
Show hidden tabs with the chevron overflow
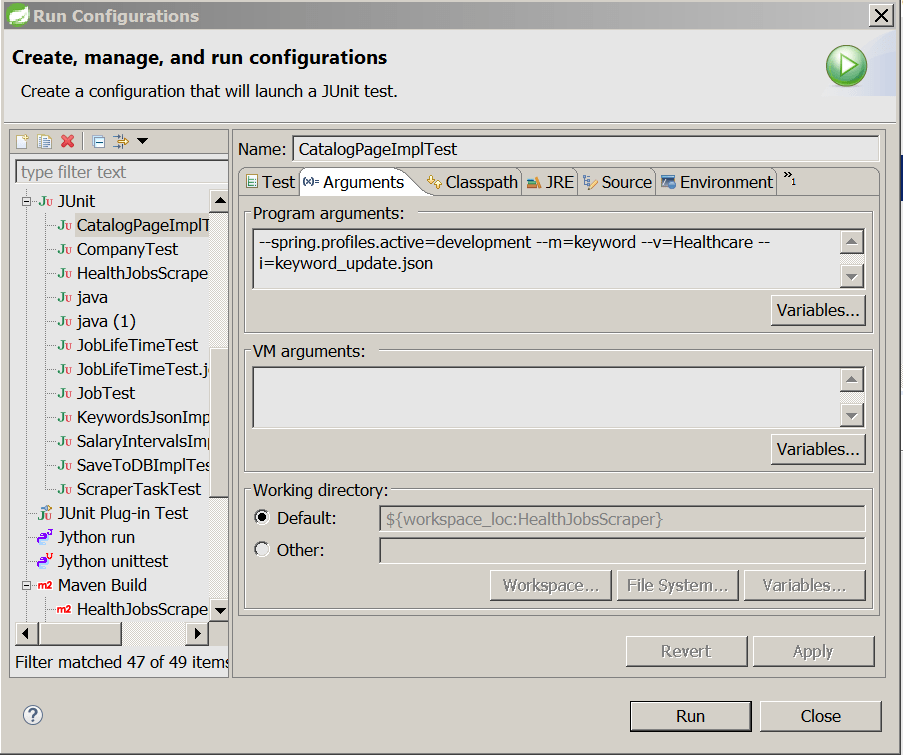click(790, 178)
